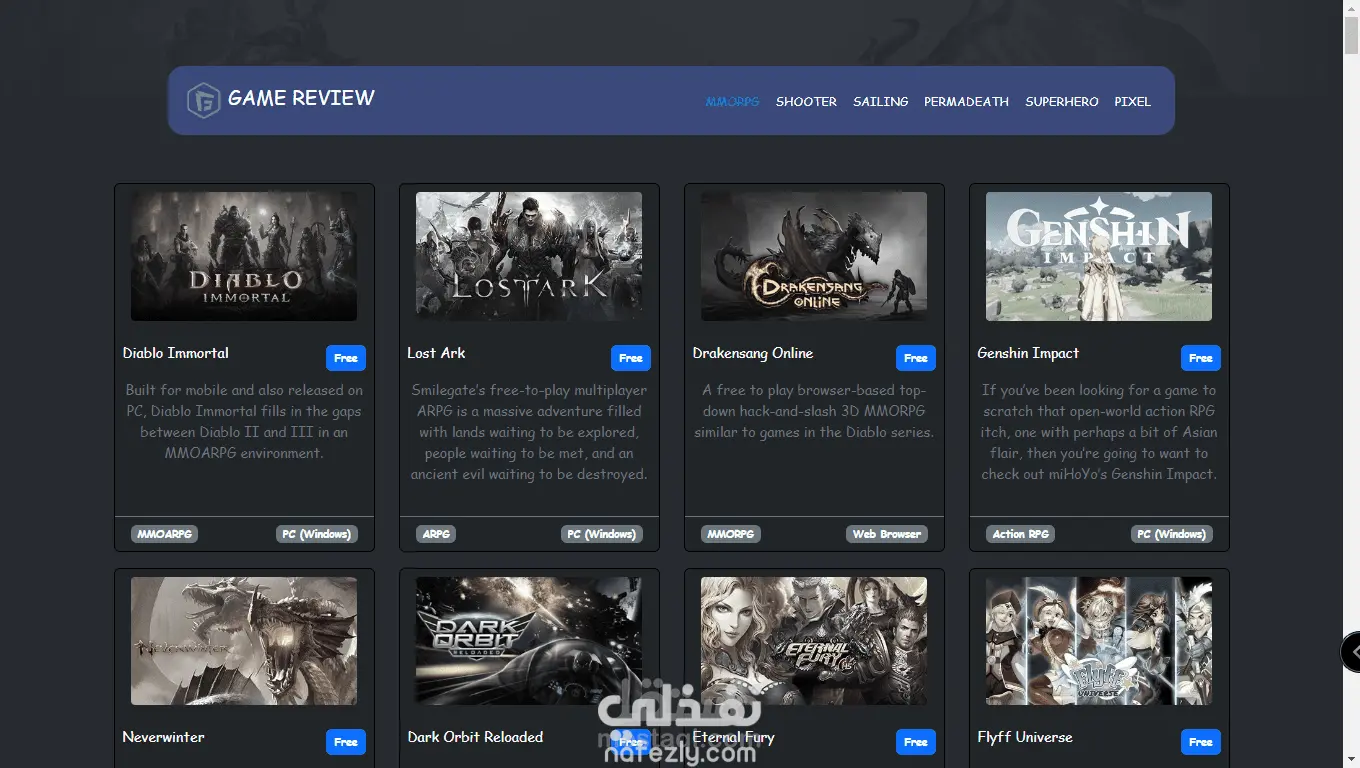The height and width of the screenshot is (768, 1360).
Task: Choose the PERMADEATH category
Action: (x=966, y=102)
